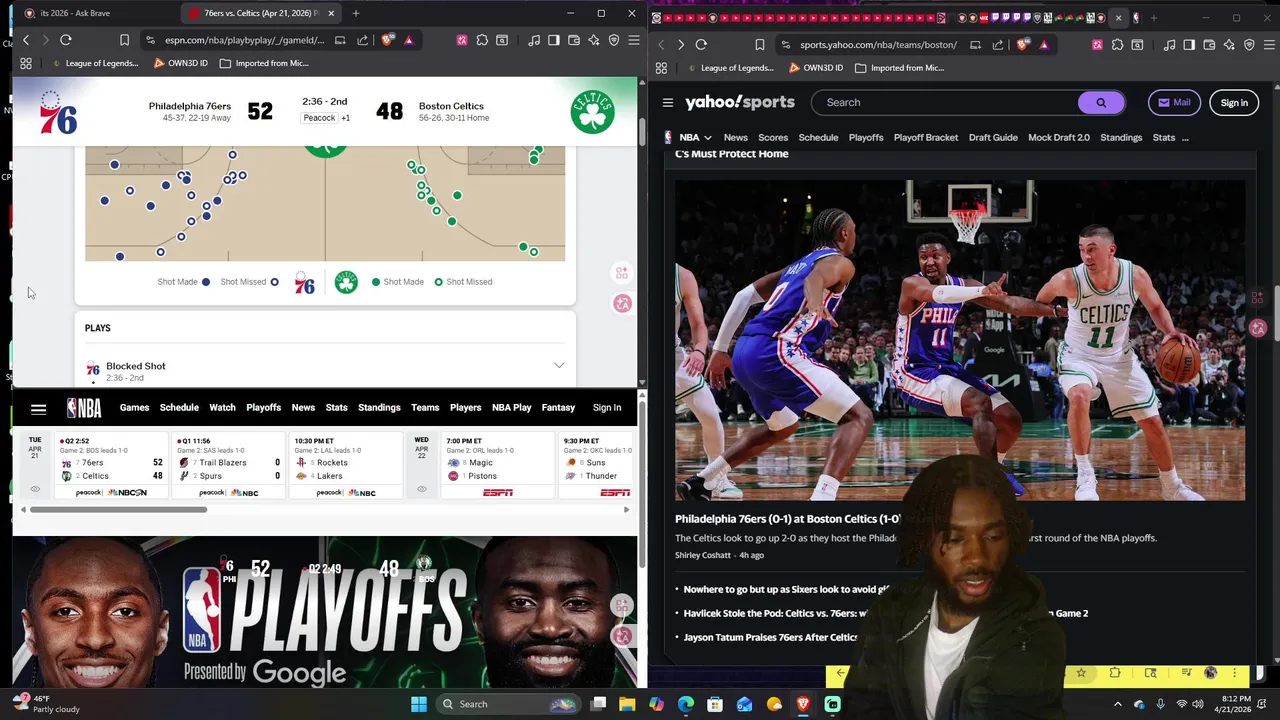Share the ESPN page URL
The image size is (1280, 720).
362,40
